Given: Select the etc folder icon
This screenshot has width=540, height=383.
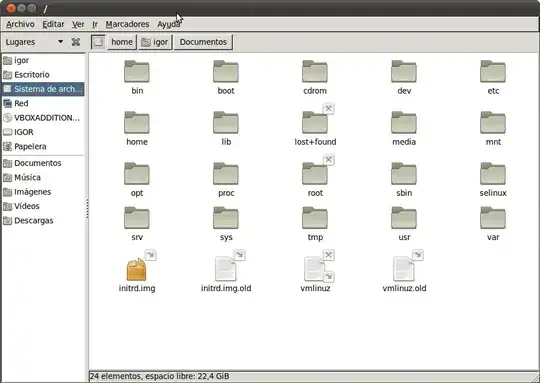Looking at the screenshot, I should (x=493, y=72).
